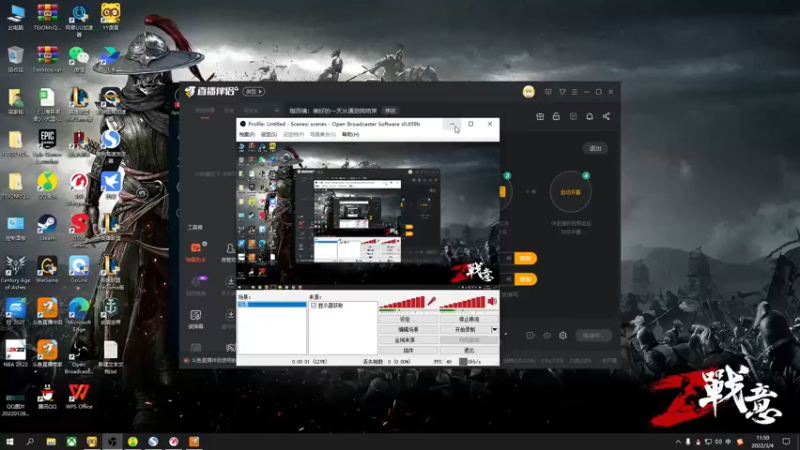
Task: Click the 退出 exit button in OBS
Action: tap(469, 351)
